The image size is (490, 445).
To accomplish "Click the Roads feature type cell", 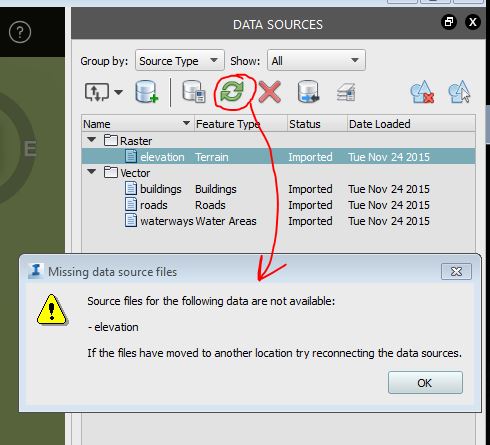I will click(210, 205).
